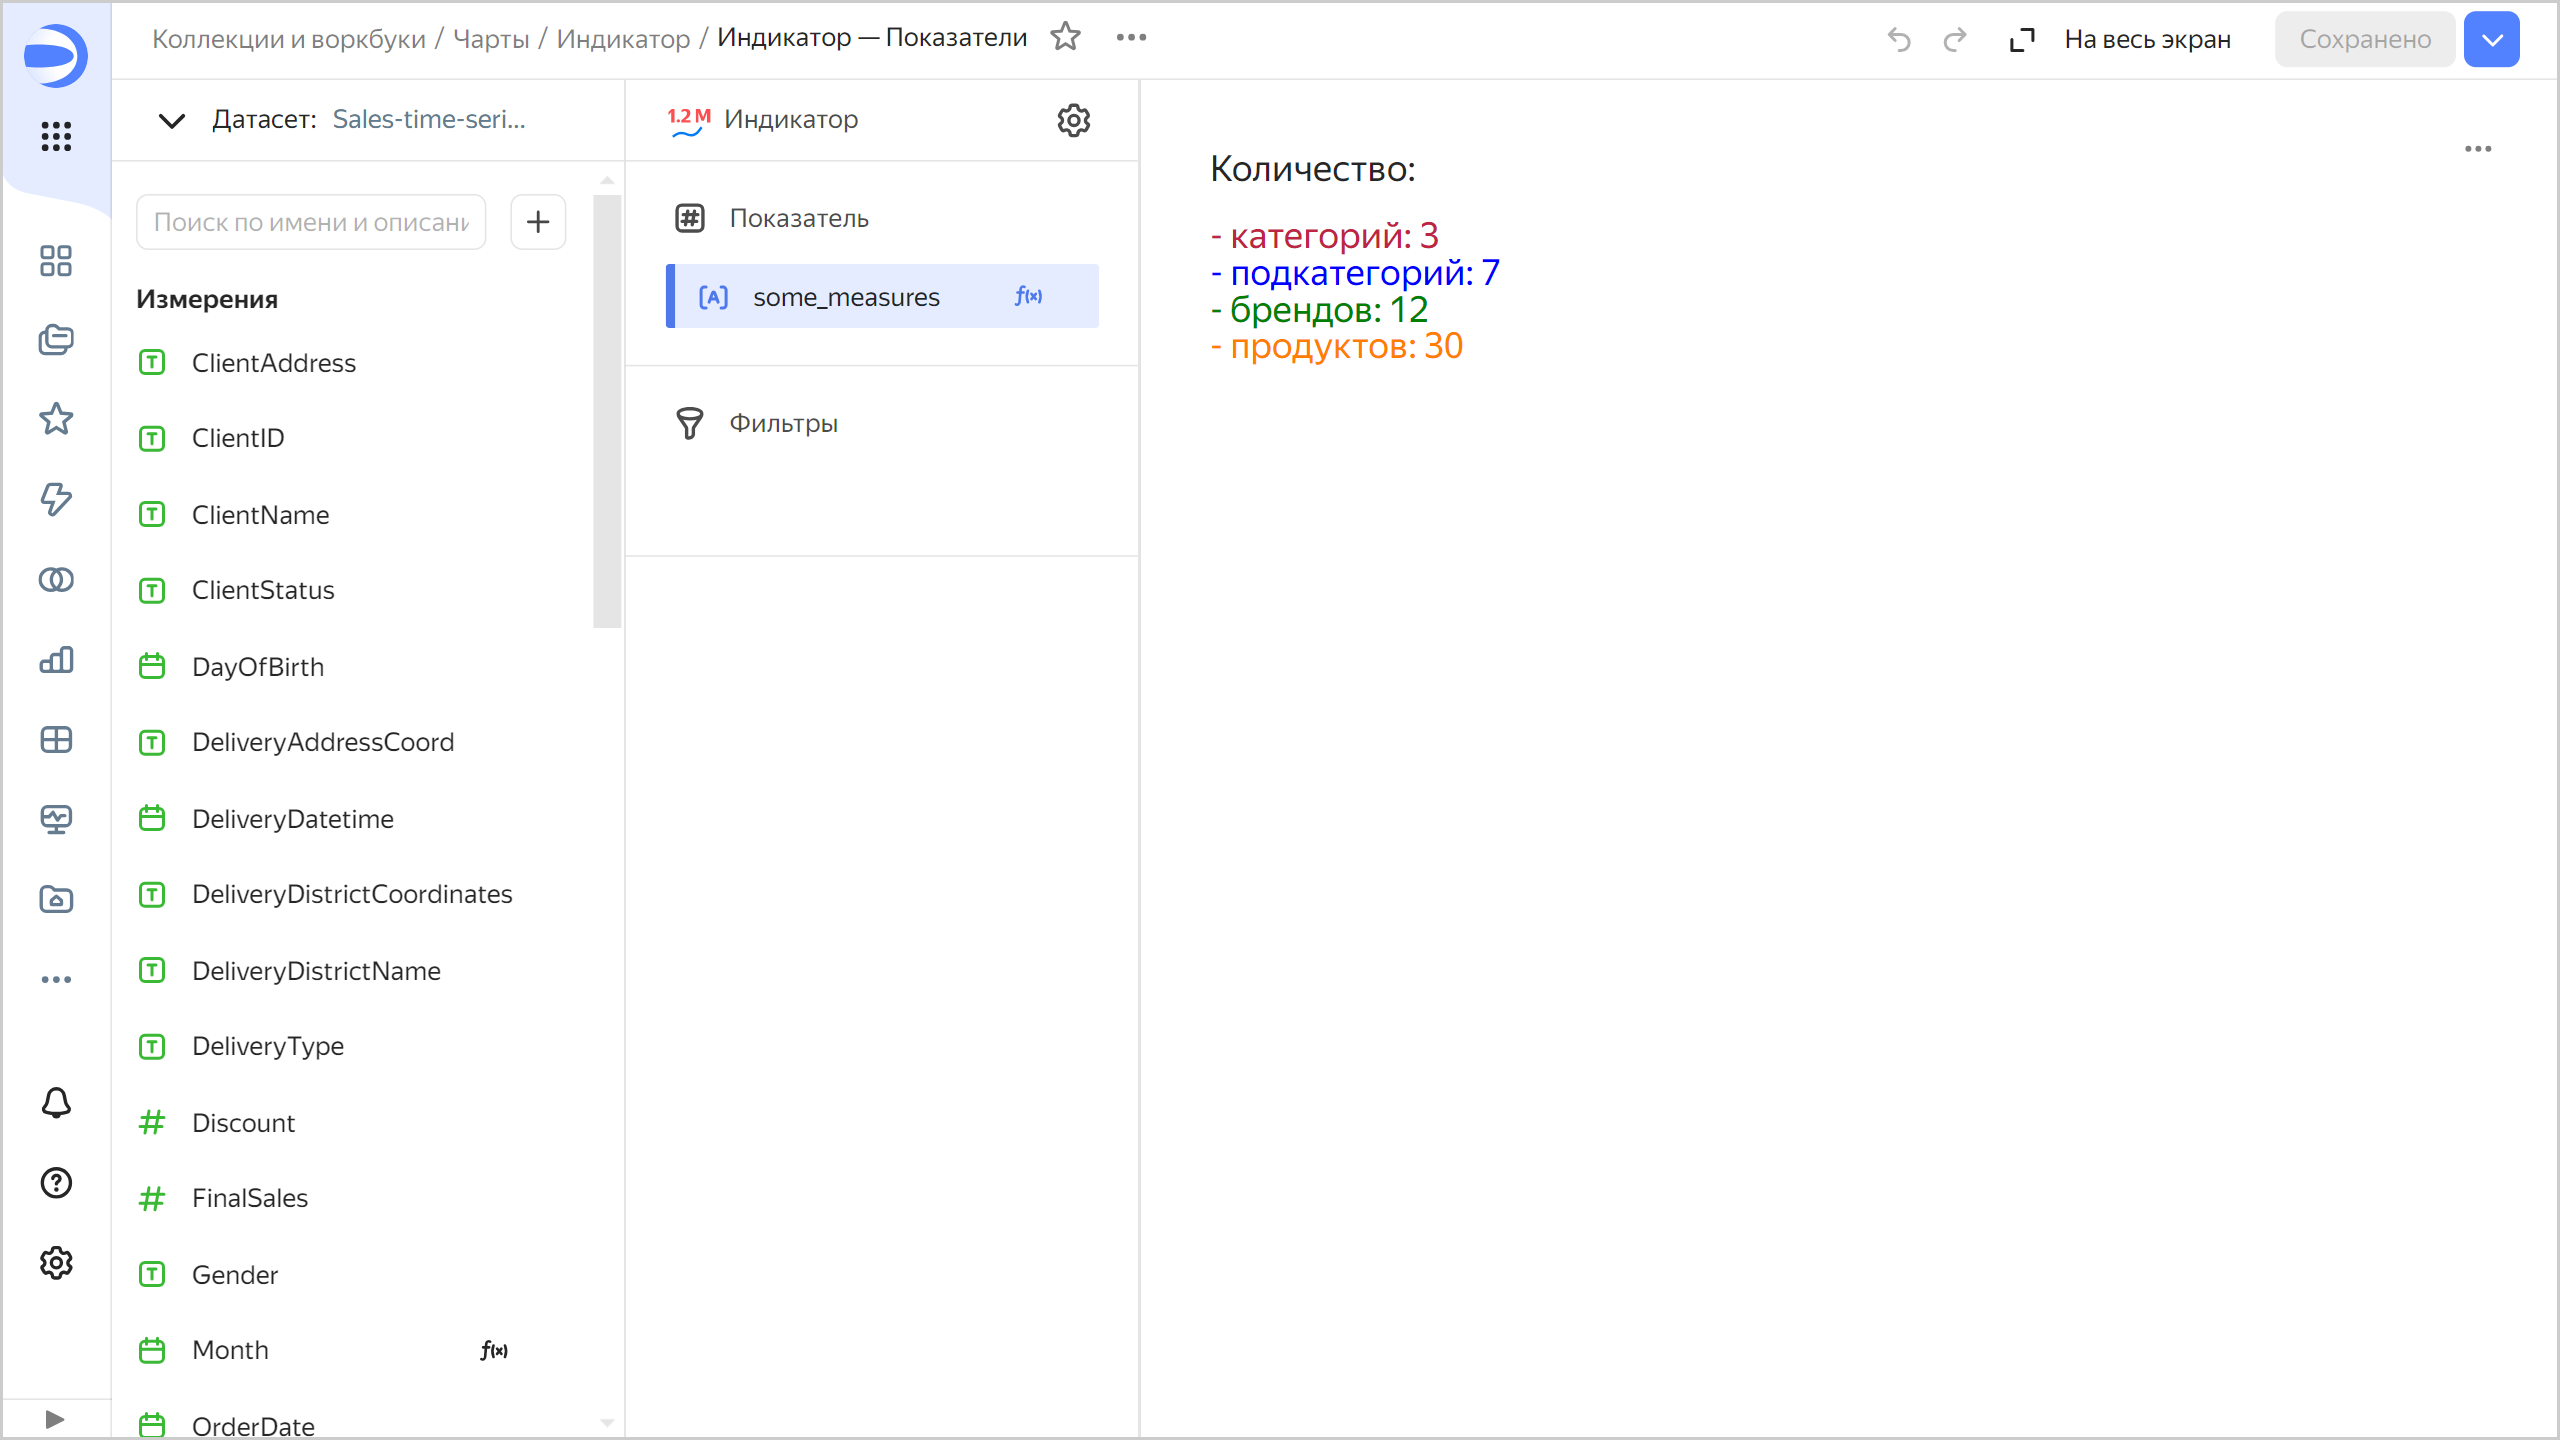Image resolution: width=2560 pixels, height=1440 pixels.
Task: Click the add field plus button
Action: pyautogui.click(x=538, y=222)
